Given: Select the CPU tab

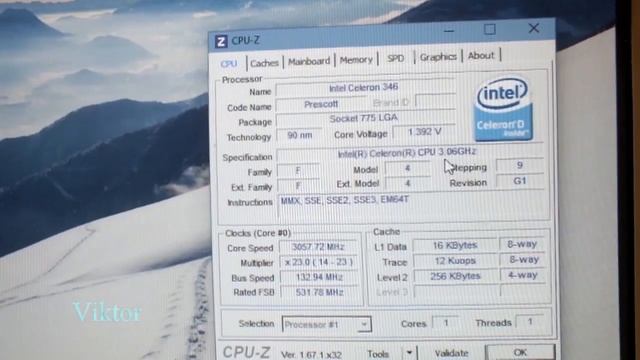Looking at the screenshot, I should (229, 64).
